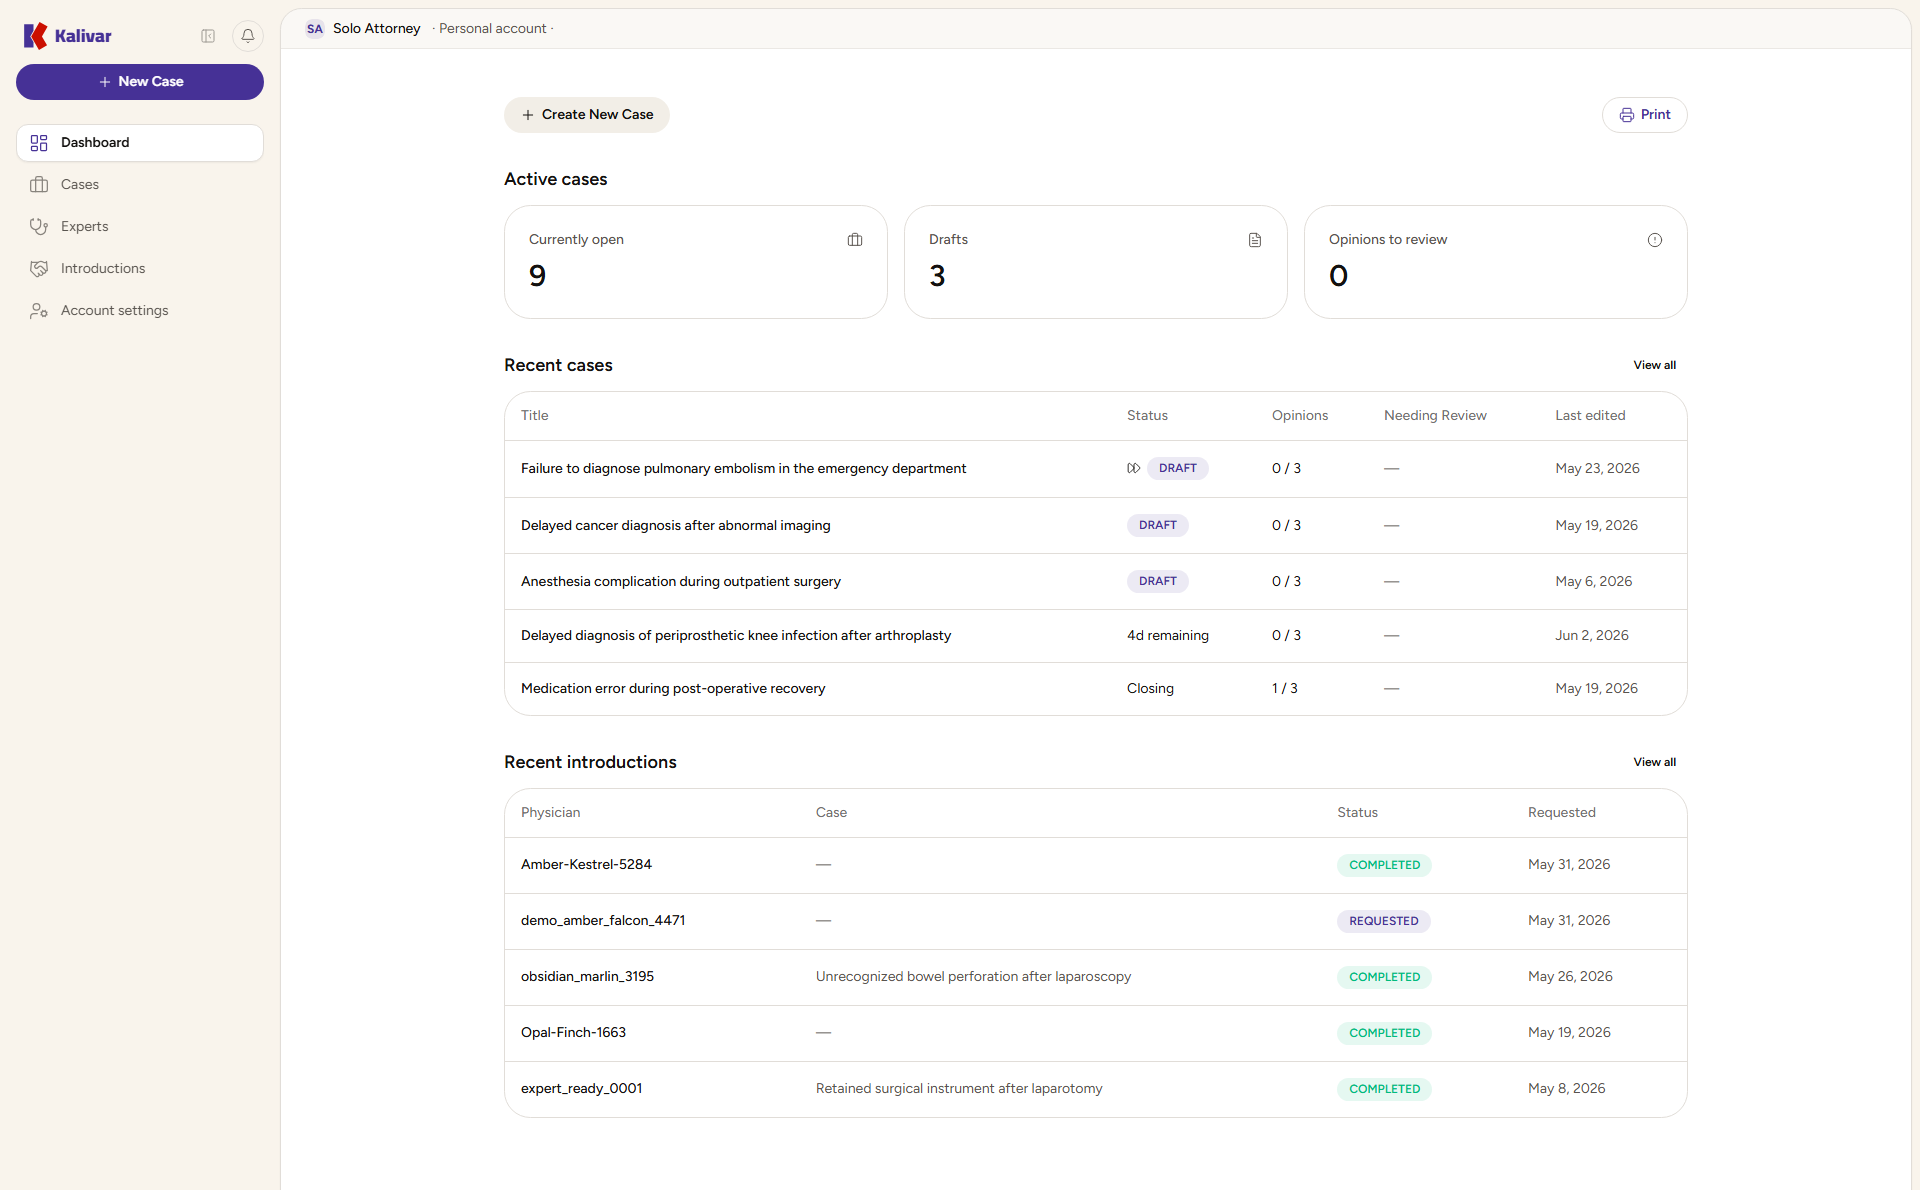Image resolution: width=1920 pixels, height=1190 pixels.
Task: Click the Create New Case button
Action: pyautogui.click(x=587, y=115)
